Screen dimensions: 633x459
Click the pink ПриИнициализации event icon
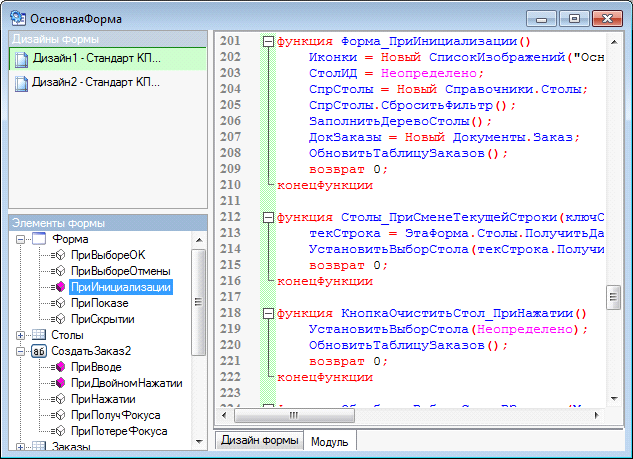click(60, 287)
